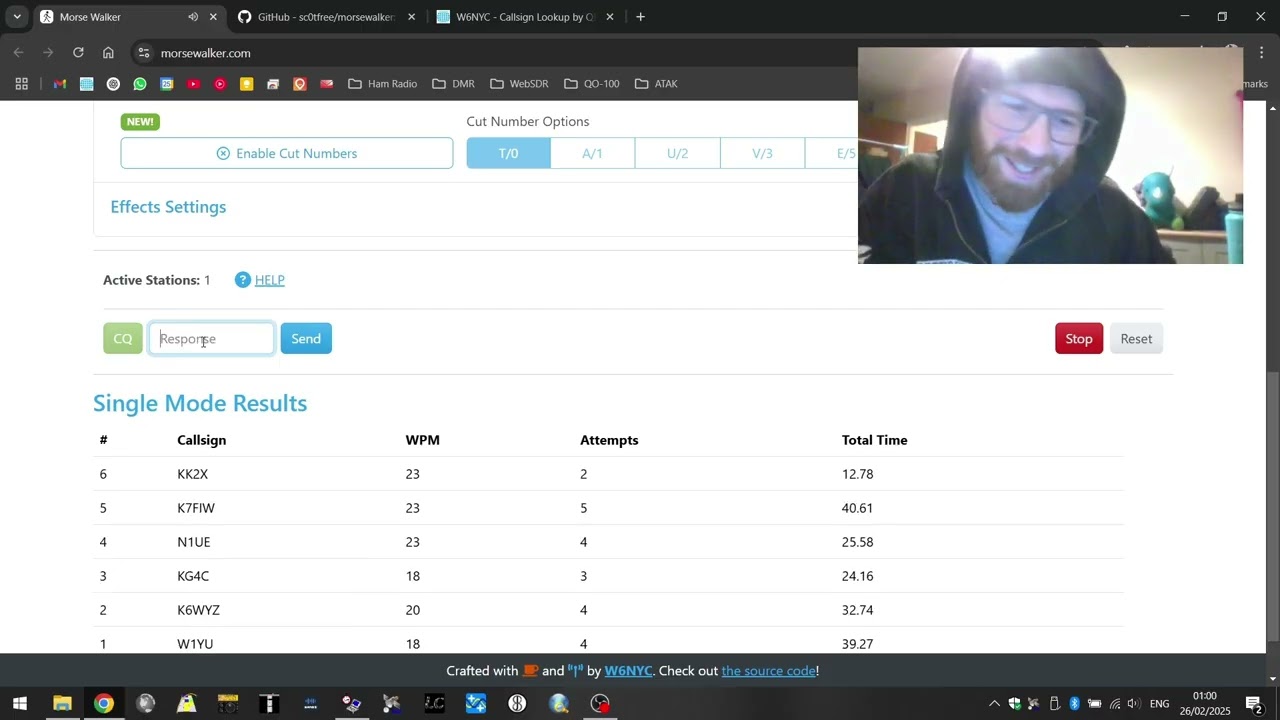The width and height of the screenshot is (1280, 720).
Task: Open the QO-100 bookmarks folder
Action: (593, 84)
